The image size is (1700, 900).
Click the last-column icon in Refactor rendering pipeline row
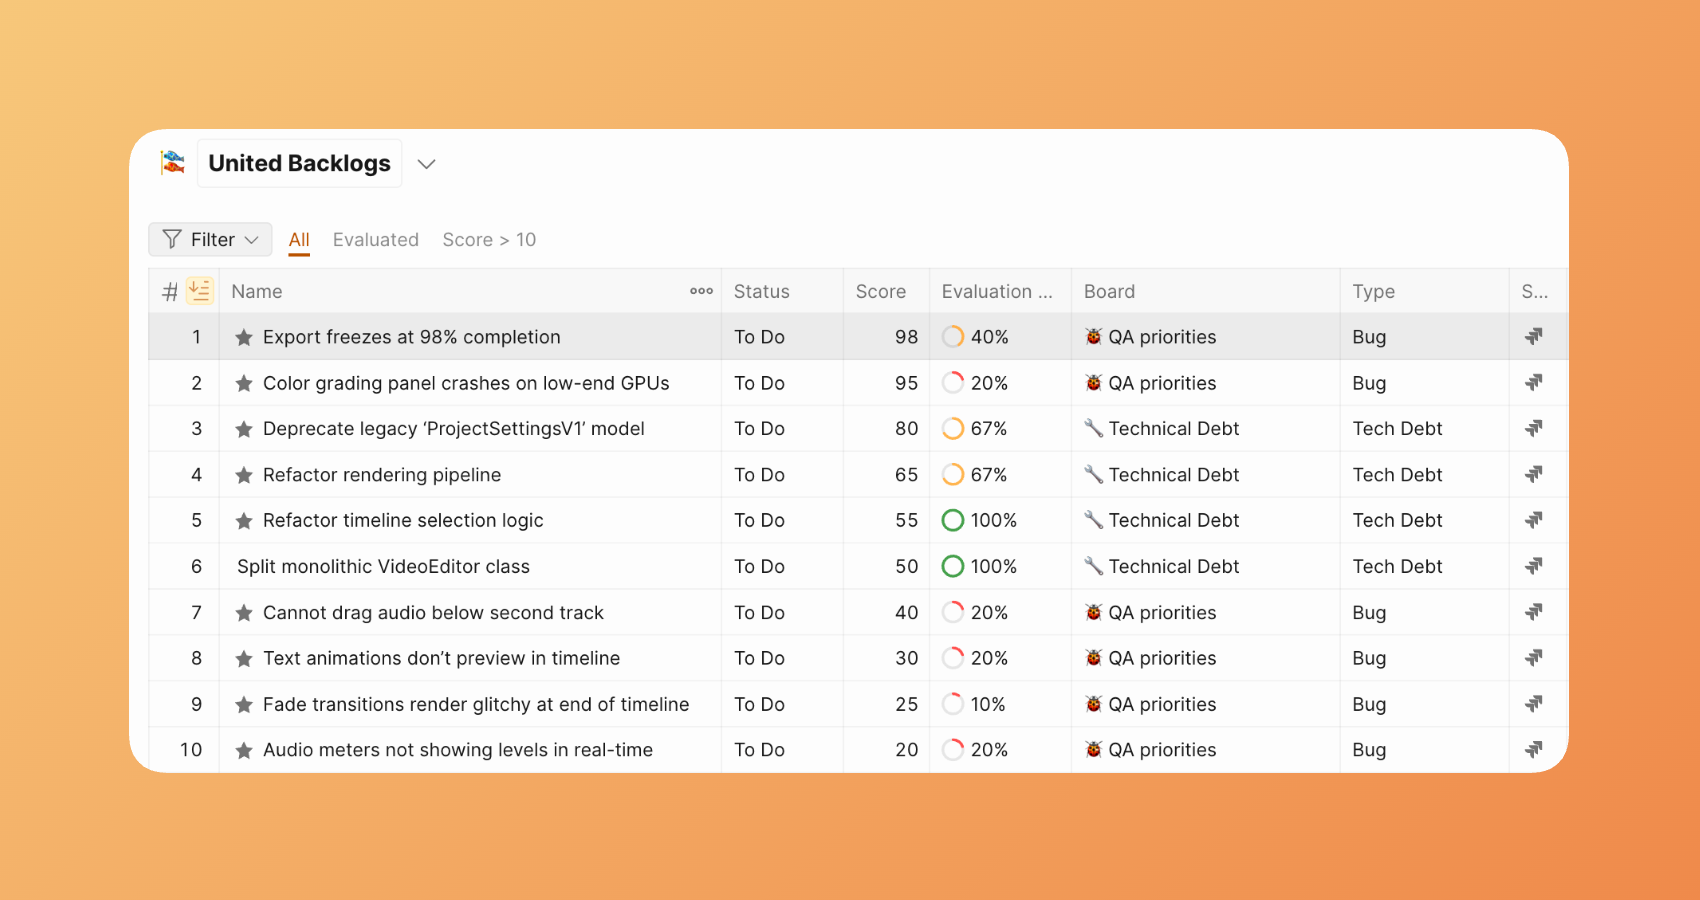tap(1533, 475)
